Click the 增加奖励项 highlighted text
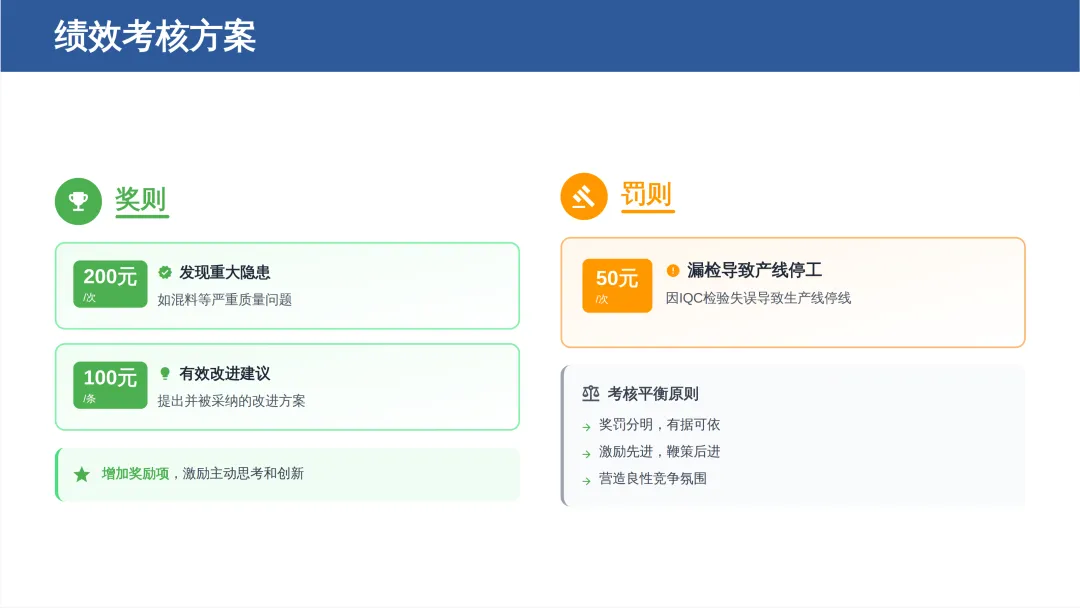 [135, 473]
